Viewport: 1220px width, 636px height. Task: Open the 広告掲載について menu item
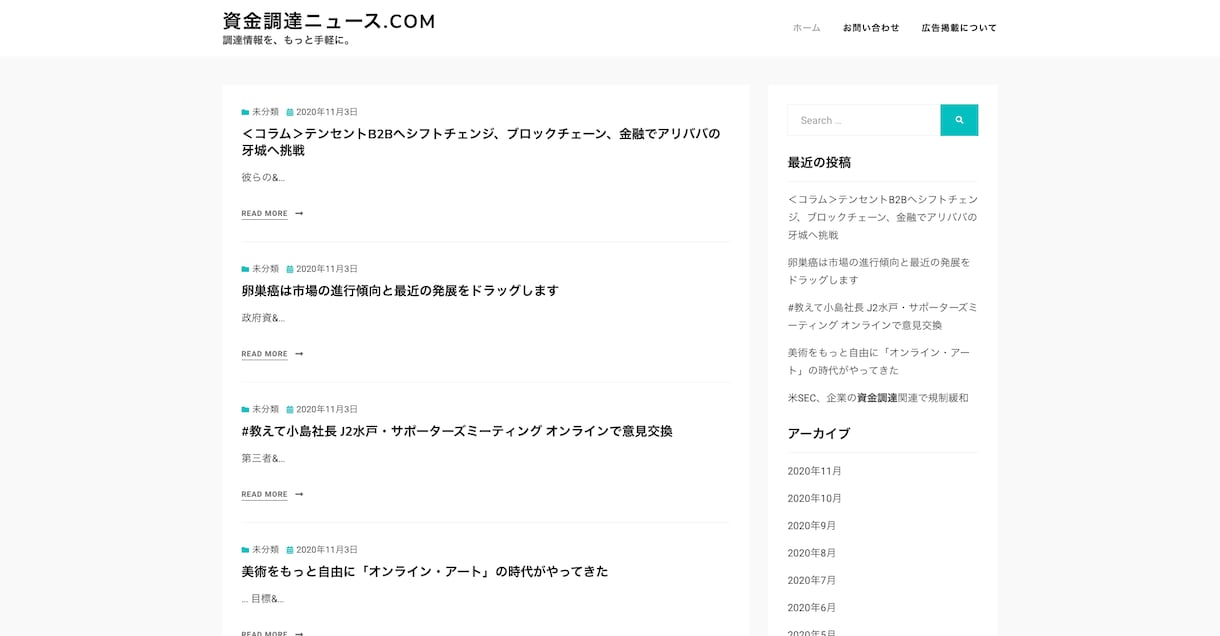pyautogui.click(x=959, y=28)
